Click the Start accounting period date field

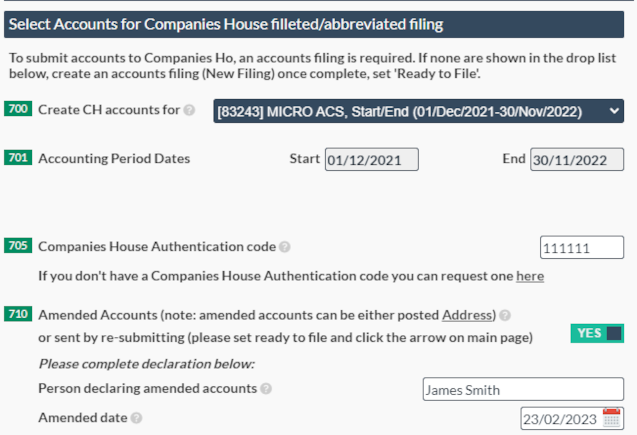371,159
